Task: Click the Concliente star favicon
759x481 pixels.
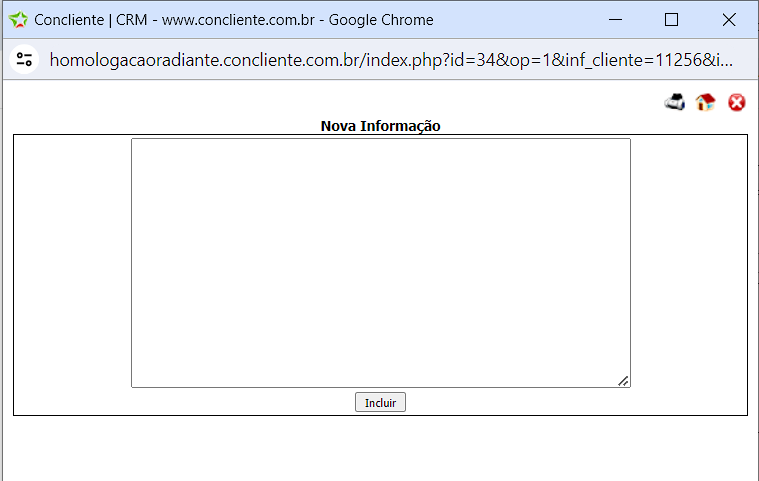Action: 18,20
